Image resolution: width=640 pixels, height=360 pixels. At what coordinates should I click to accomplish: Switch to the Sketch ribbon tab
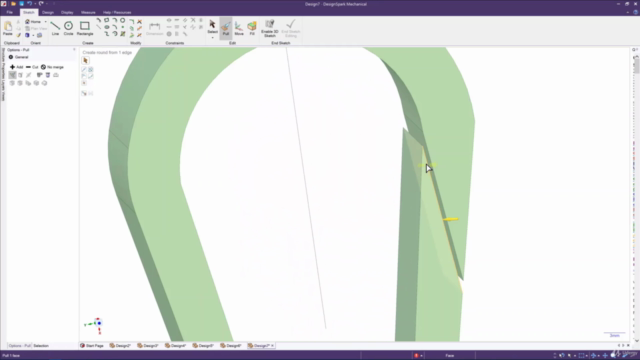click(x=29, y=12)
